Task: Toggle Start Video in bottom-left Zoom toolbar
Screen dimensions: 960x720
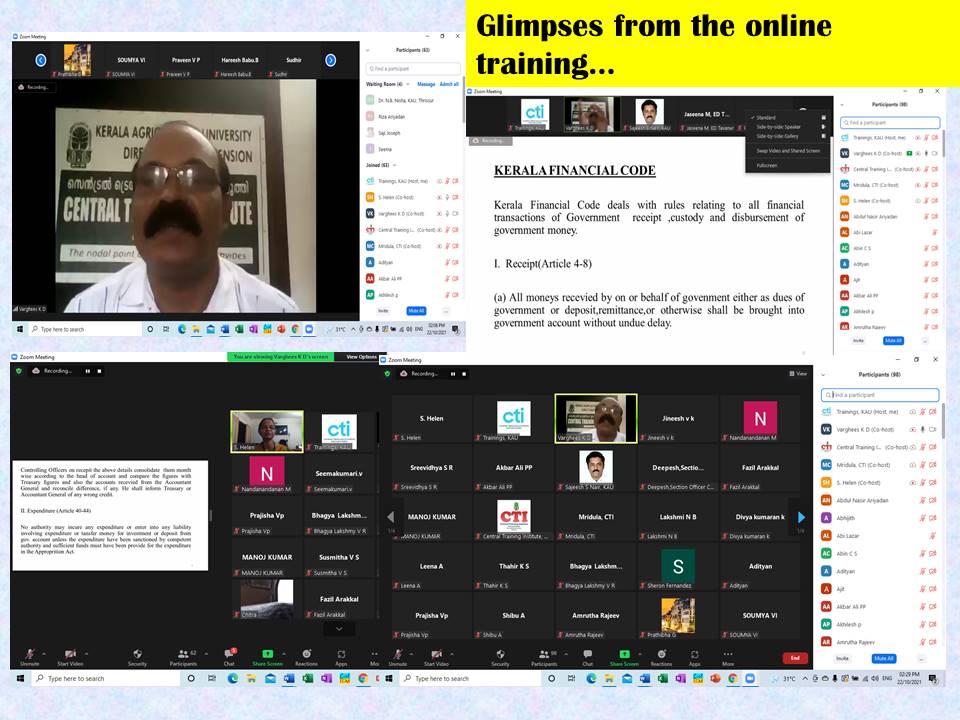Action: coord(70,657)
